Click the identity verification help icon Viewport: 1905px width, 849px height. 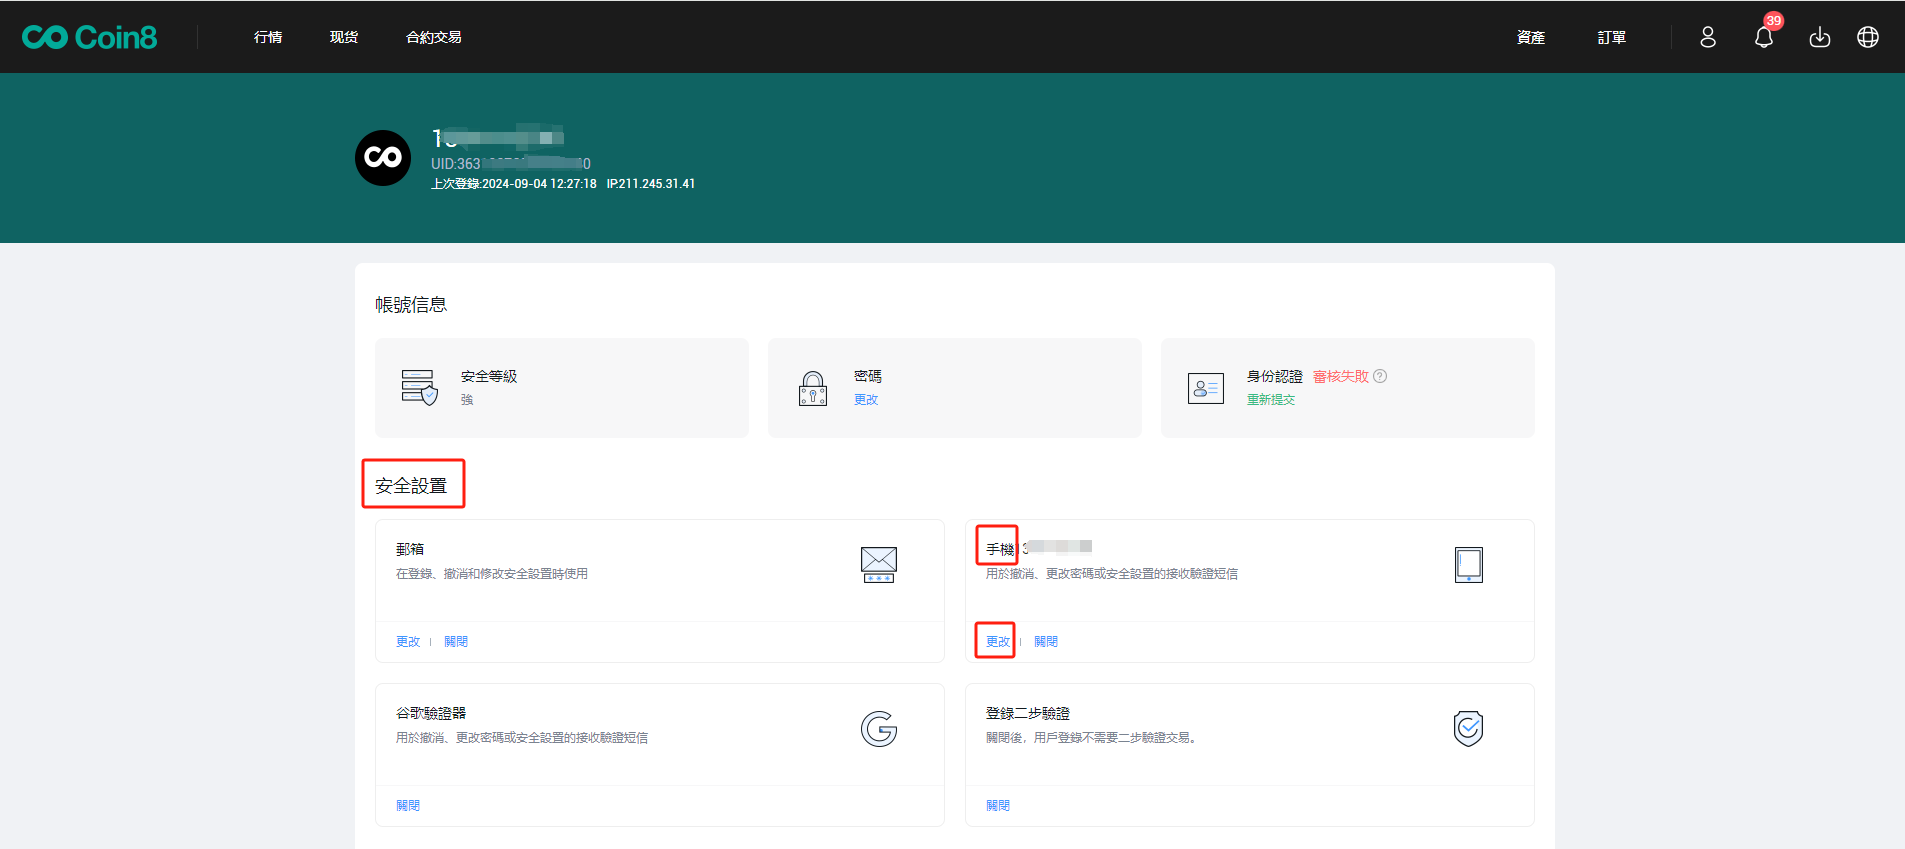pos(1380,376)
